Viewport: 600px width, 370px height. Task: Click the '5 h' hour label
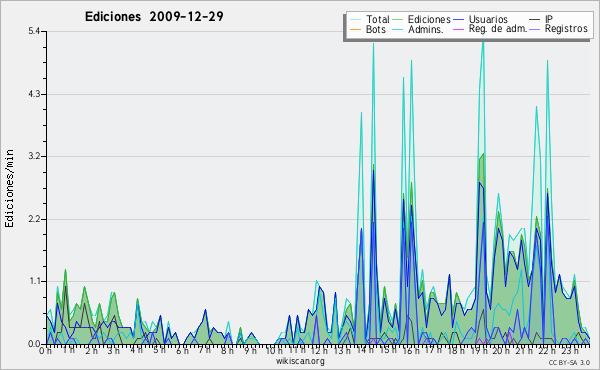tap(159, 350)
